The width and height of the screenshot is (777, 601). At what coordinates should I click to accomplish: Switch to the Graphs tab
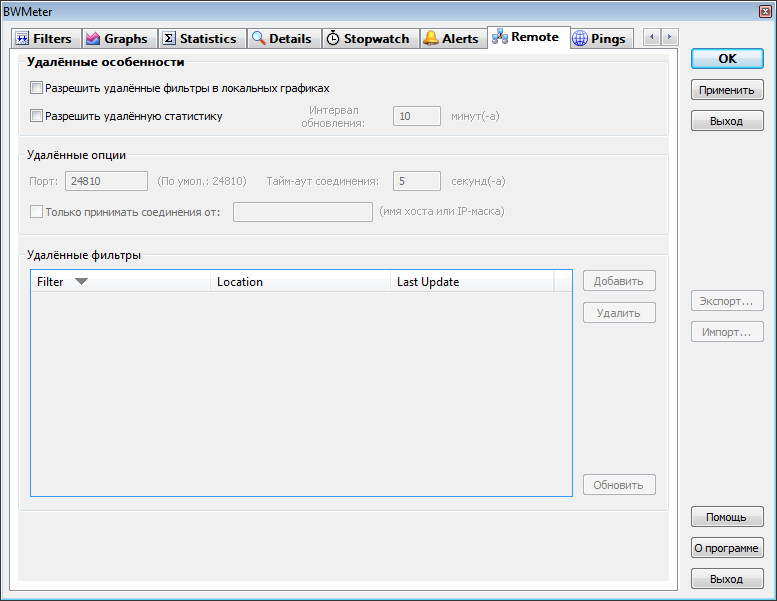point(120,39)
